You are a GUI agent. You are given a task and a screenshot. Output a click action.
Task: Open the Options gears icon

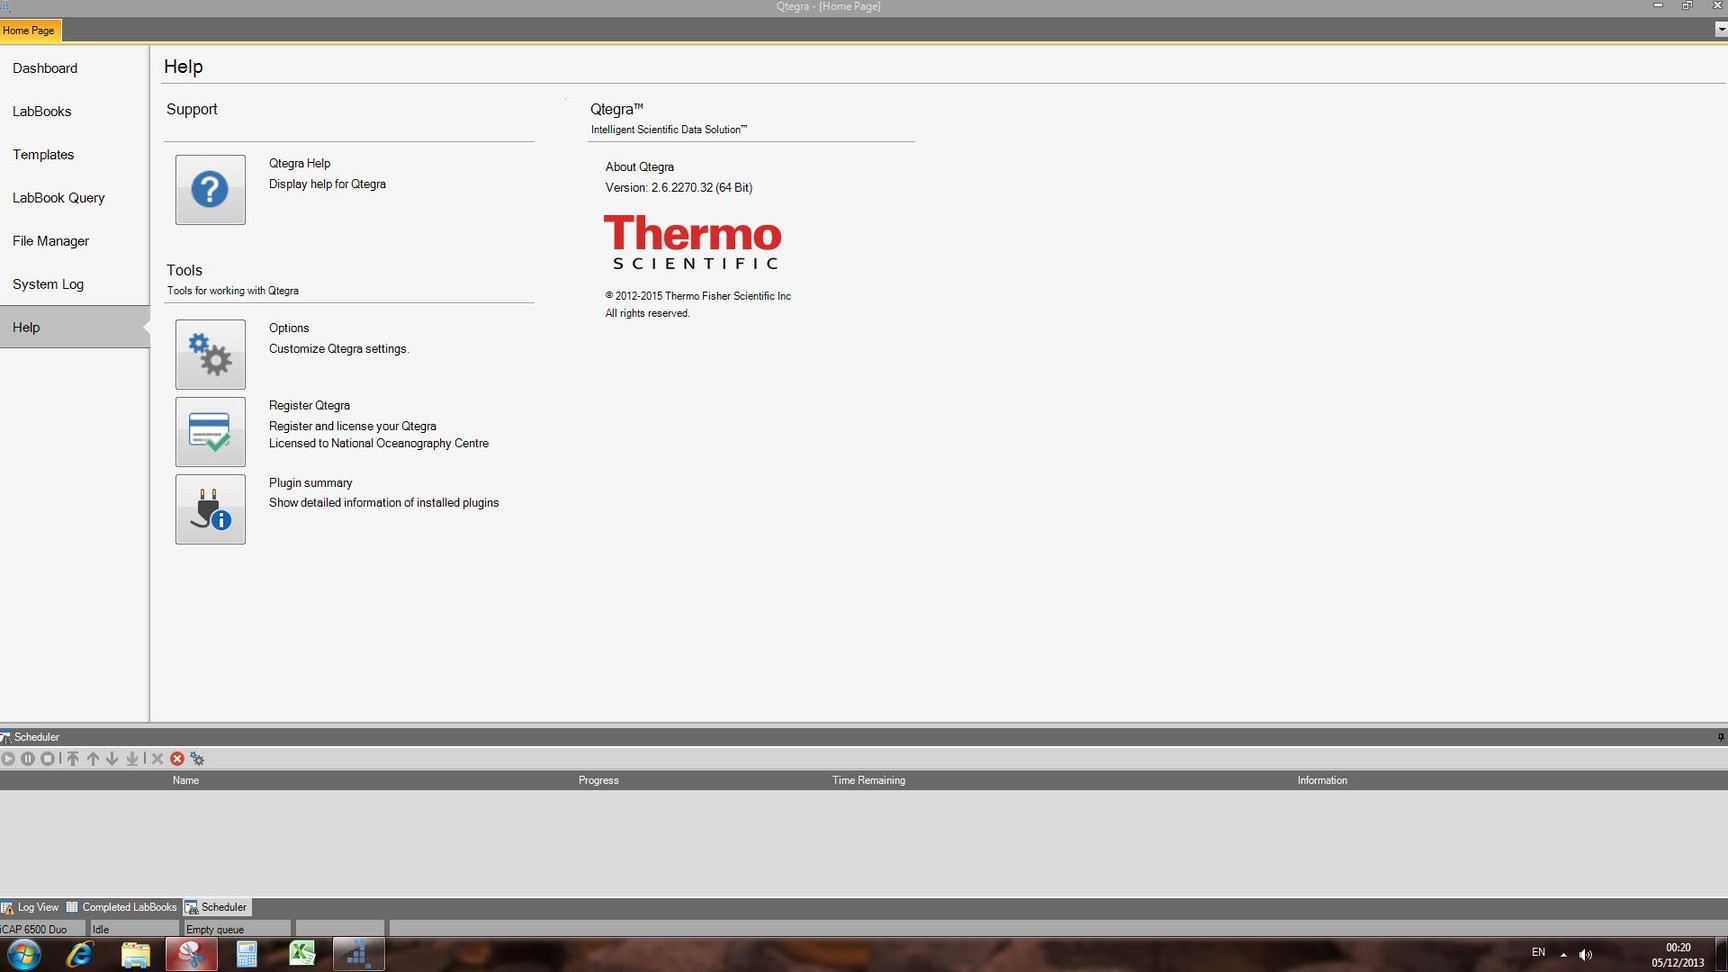point(210,354)
